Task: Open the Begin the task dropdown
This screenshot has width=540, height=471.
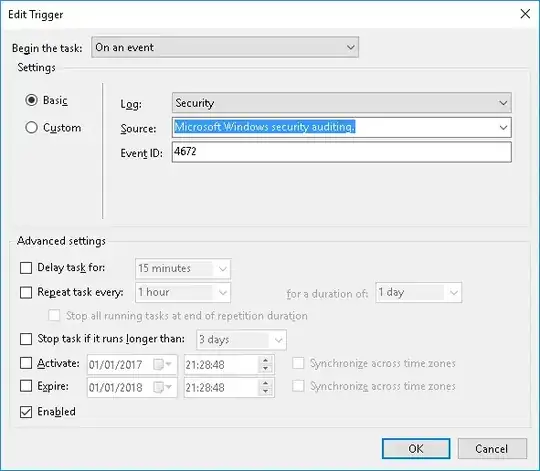Action: 225,47
